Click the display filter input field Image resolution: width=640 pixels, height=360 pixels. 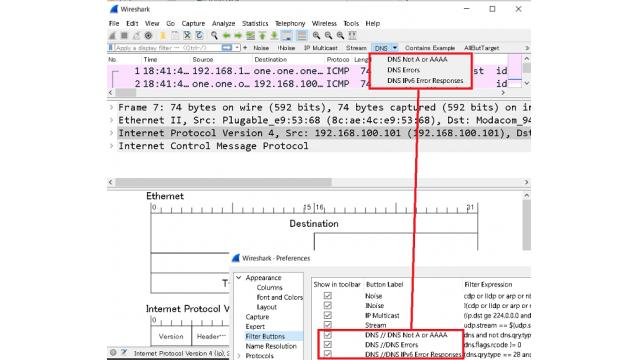168,48
